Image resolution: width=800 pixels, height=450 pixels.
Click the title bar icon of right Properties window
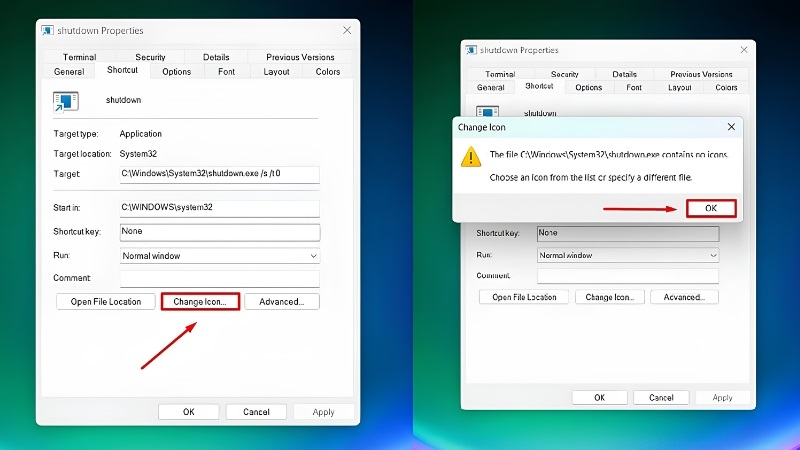tap(471, 50)
